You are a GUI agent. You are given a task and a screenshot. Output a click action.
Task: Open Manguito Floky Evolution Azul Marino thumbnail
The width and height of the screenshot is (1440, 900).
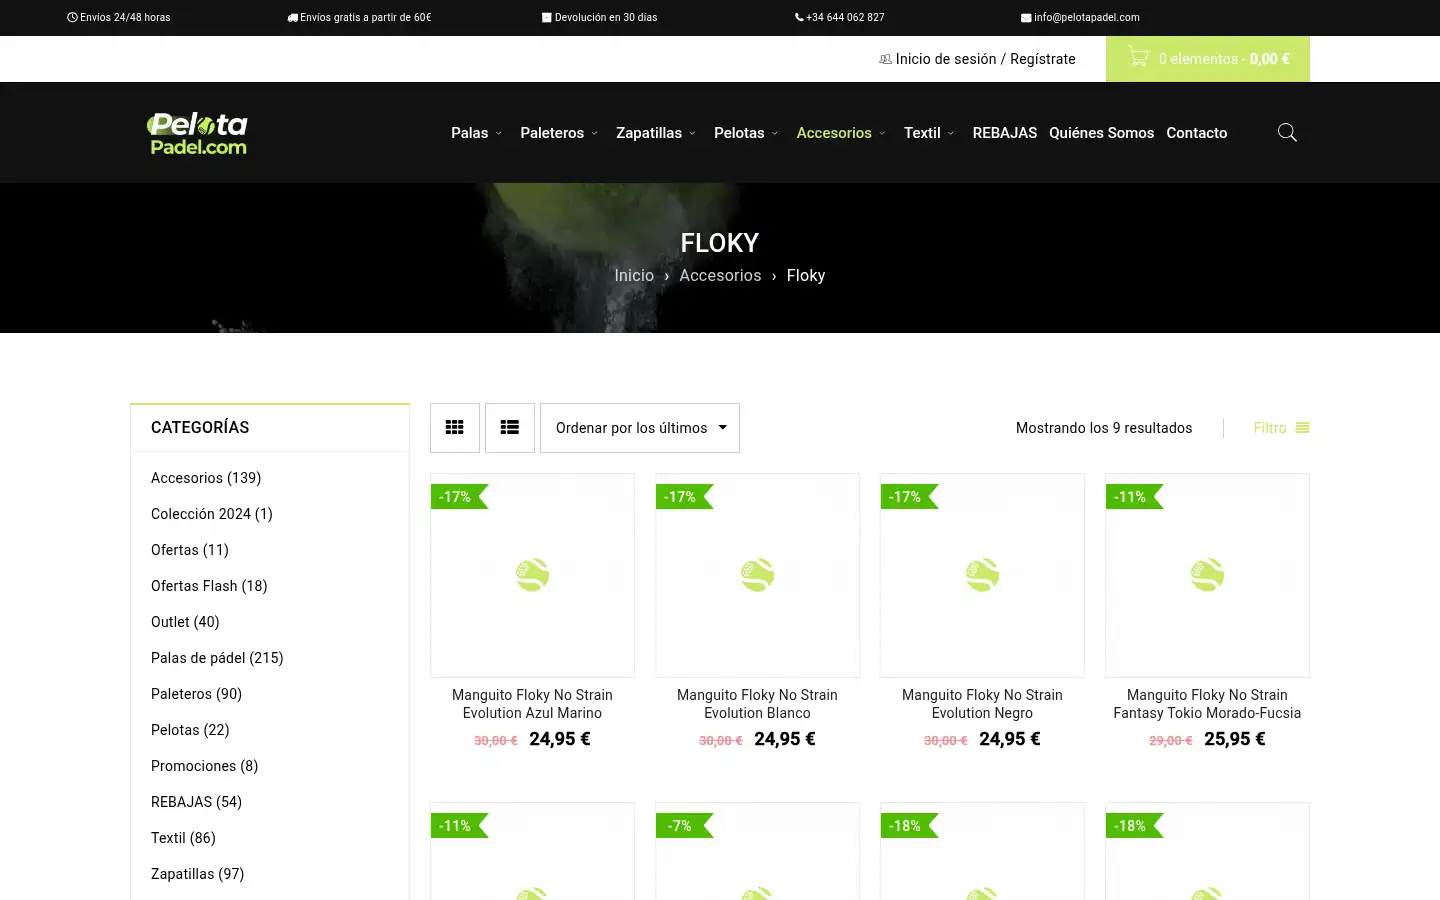coord(532,575)
